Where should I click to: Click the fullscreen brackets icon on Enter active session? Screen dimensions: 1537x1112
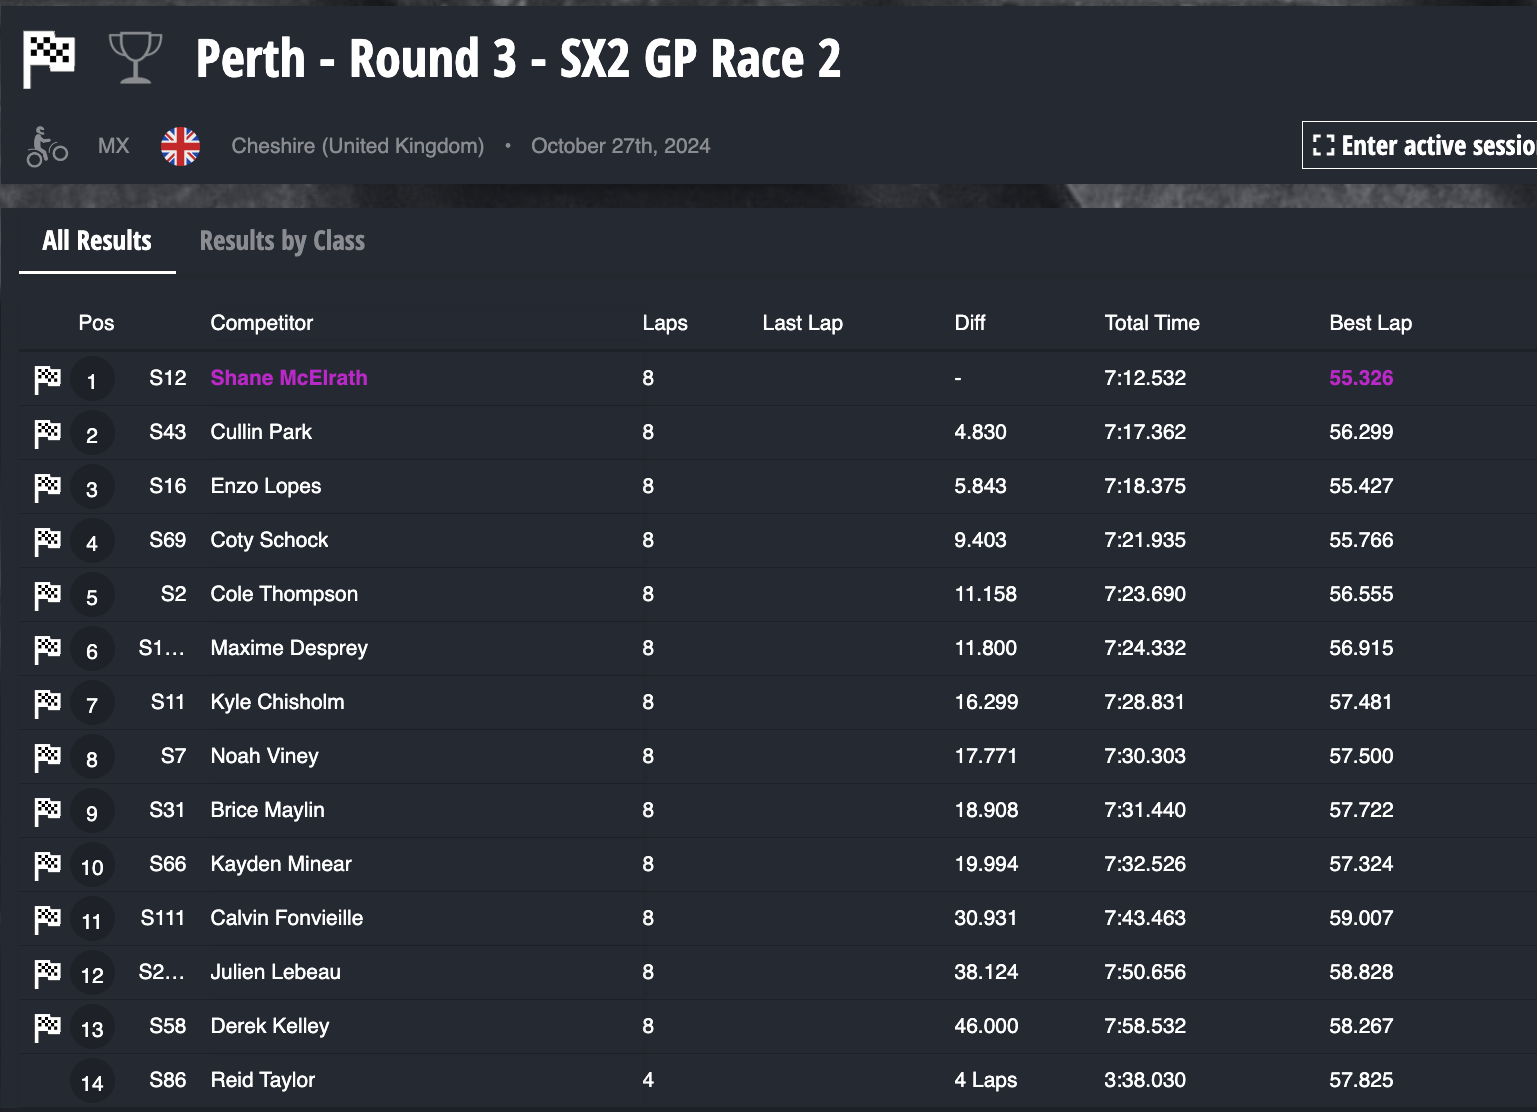[1323, 146]
